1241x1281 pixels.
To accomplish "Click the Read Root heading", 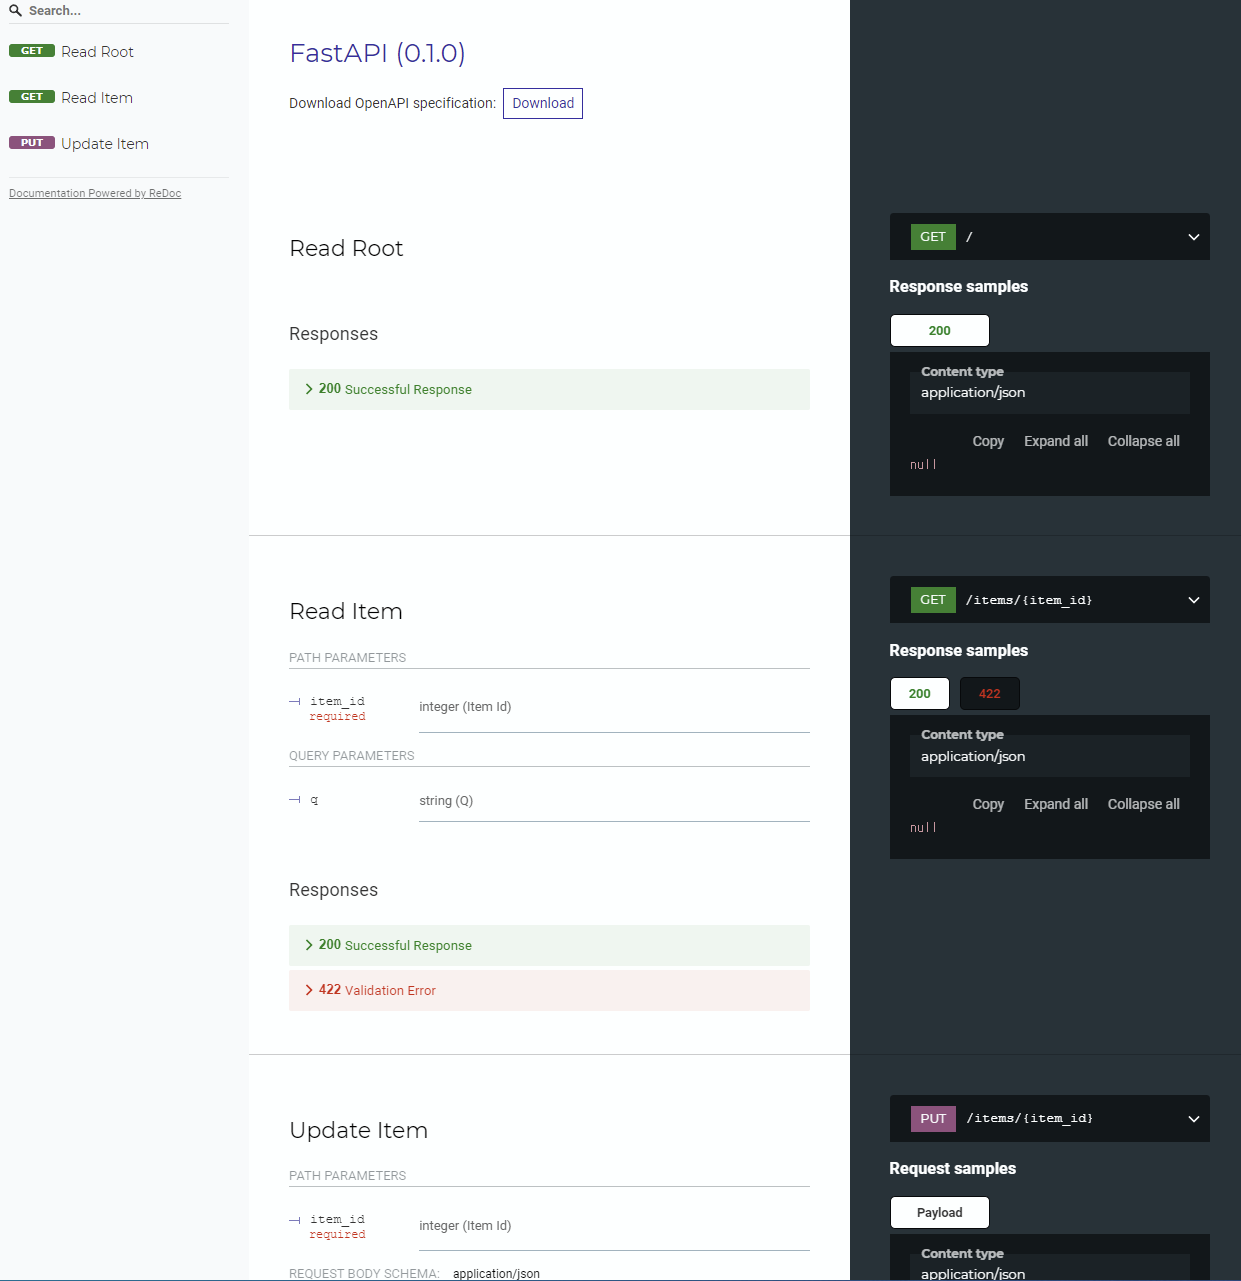I will pyautogui.click(x=346, y=248).
